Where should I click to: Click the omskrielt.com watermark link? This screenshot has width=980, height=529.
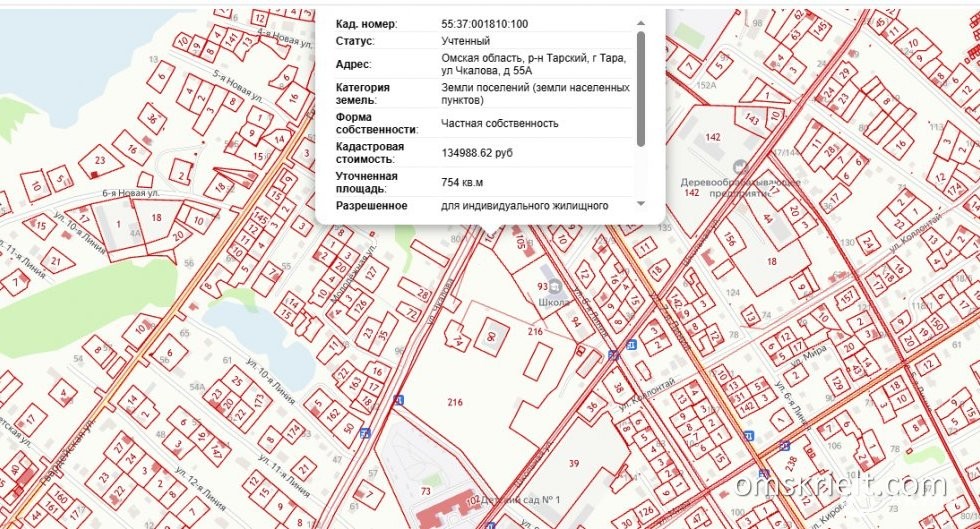839,486
